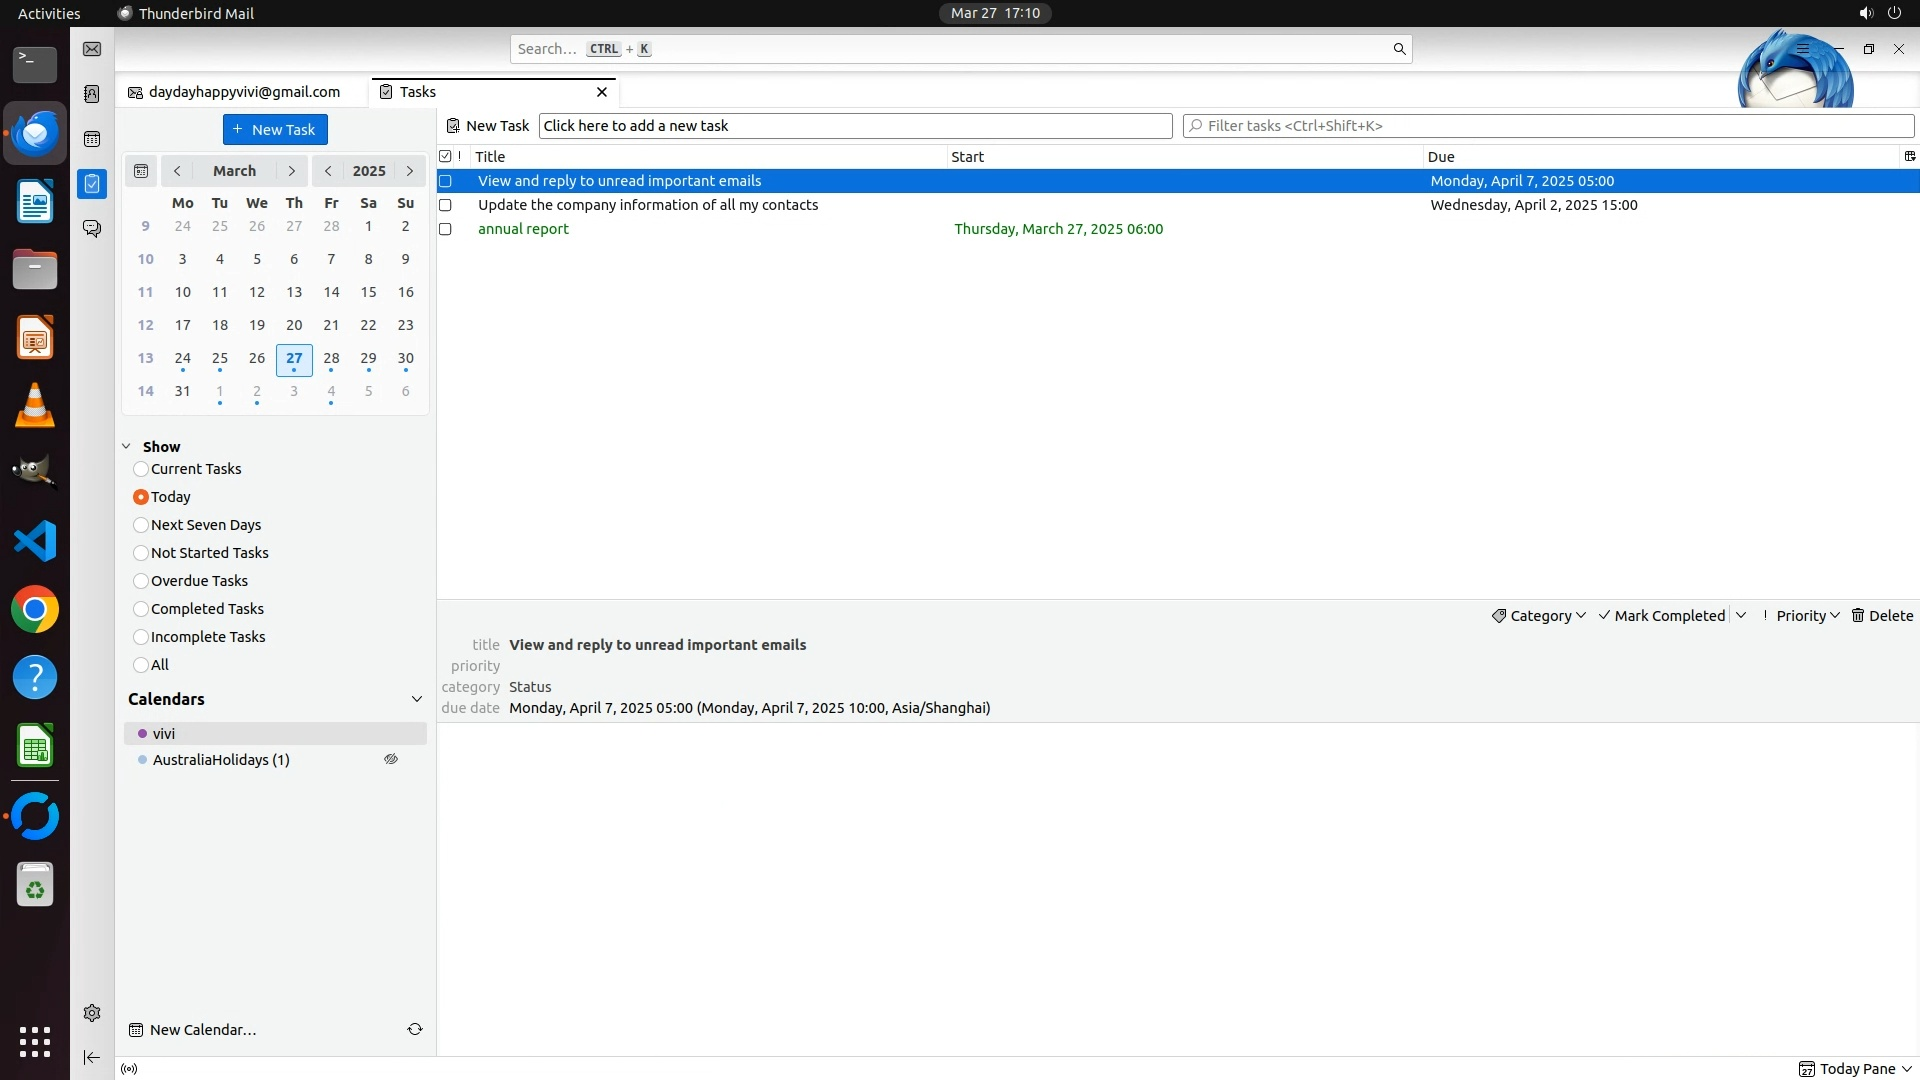Check the 'annual report' task checkbox
The height and width of the screenshot is (1080, 1920).
(x=446, y=229)
